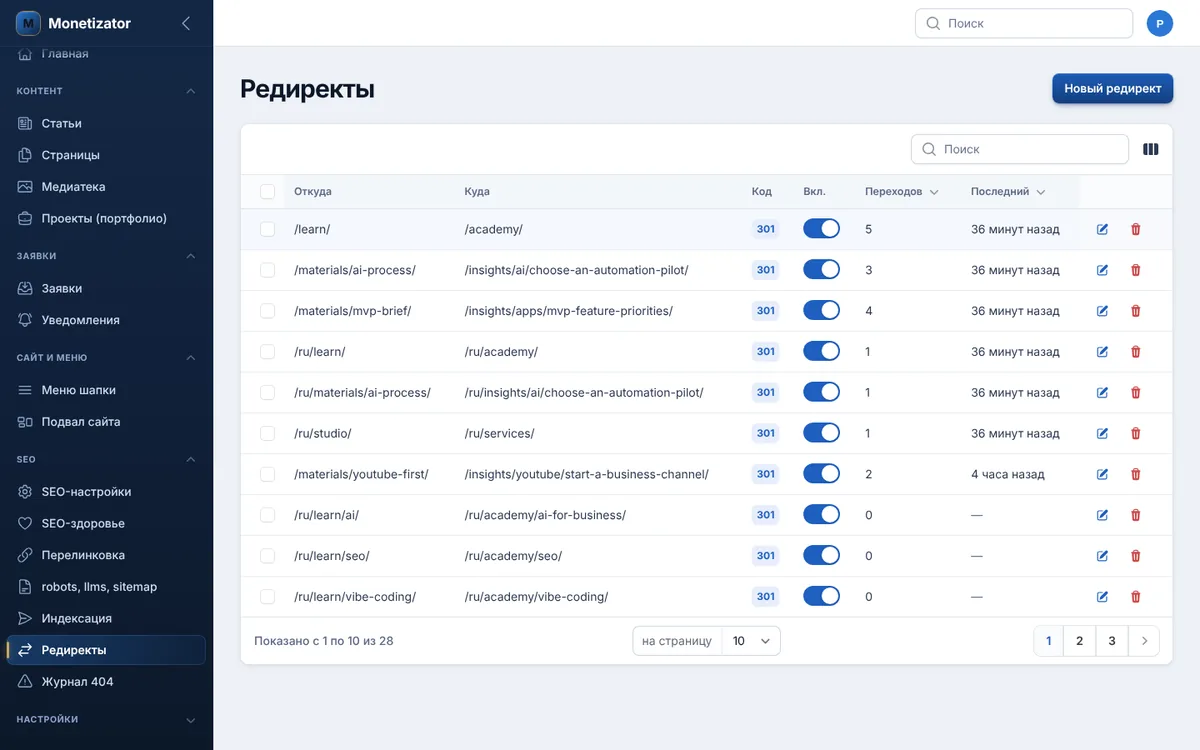Delete the /ru/learn/ redirect row
1200x750 pixels.
(x=1135, y=352)
